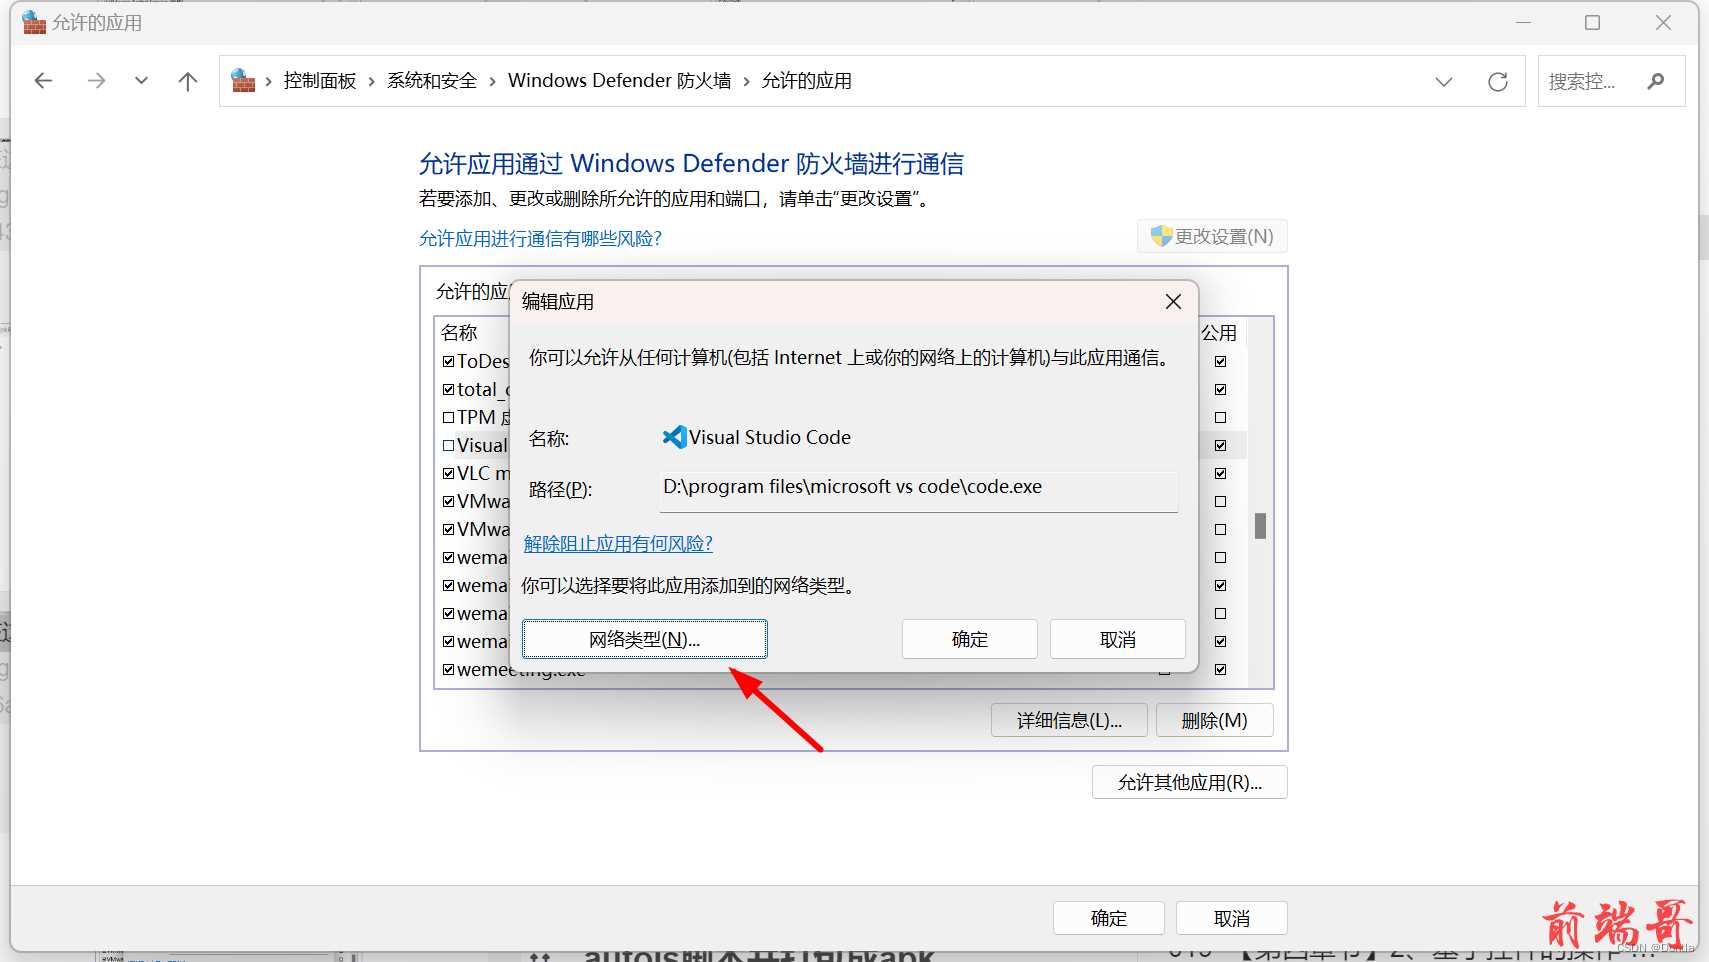Toggle 公用 checkbox in Visual row

pos(1220,445)
